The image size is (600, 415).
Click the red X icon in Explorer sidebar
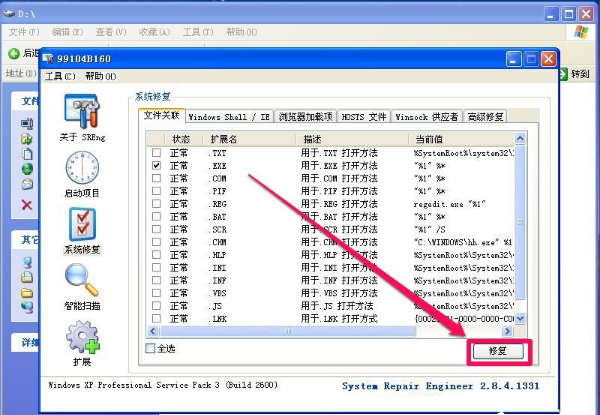pos(27,204)
